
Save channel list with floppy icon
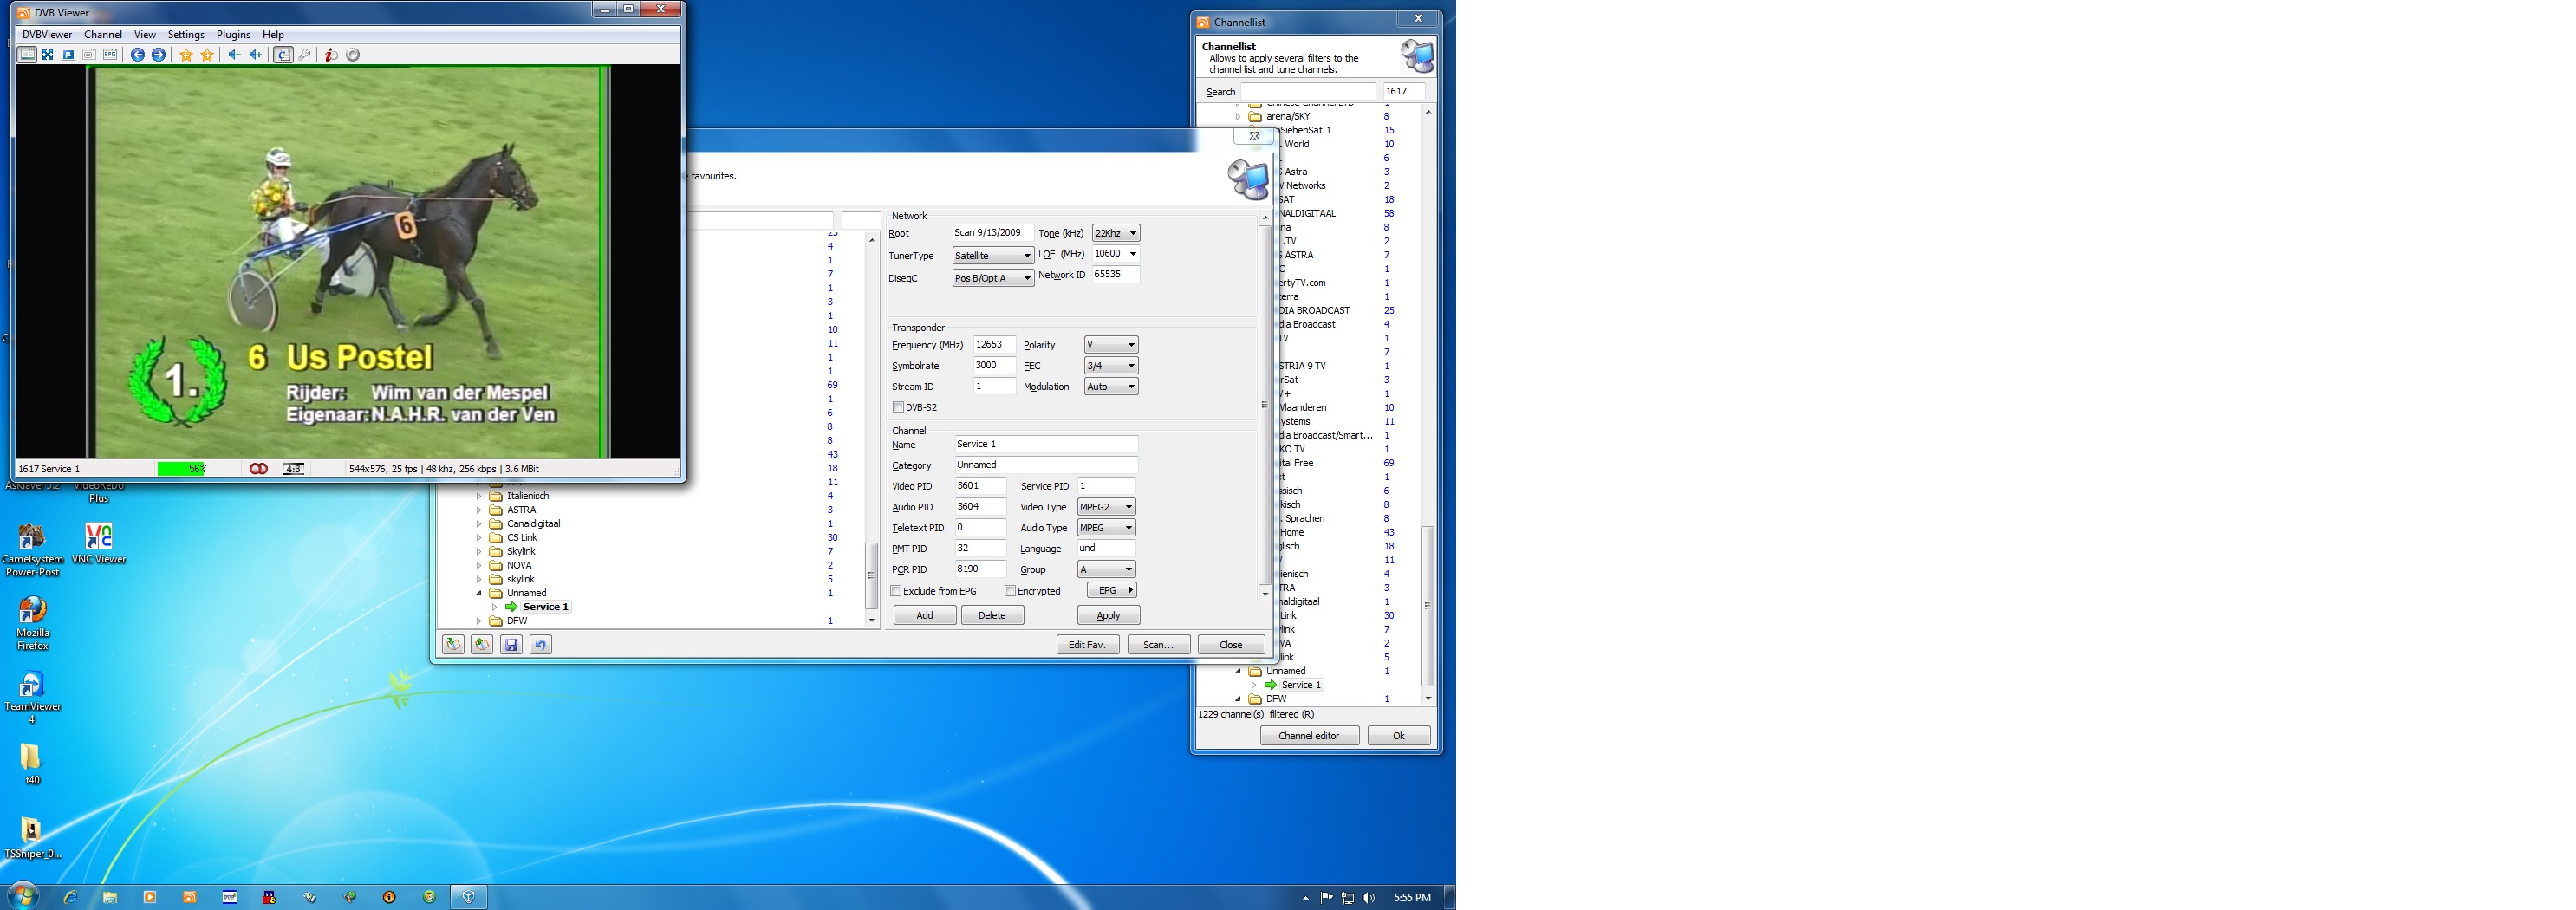(511, 645)
